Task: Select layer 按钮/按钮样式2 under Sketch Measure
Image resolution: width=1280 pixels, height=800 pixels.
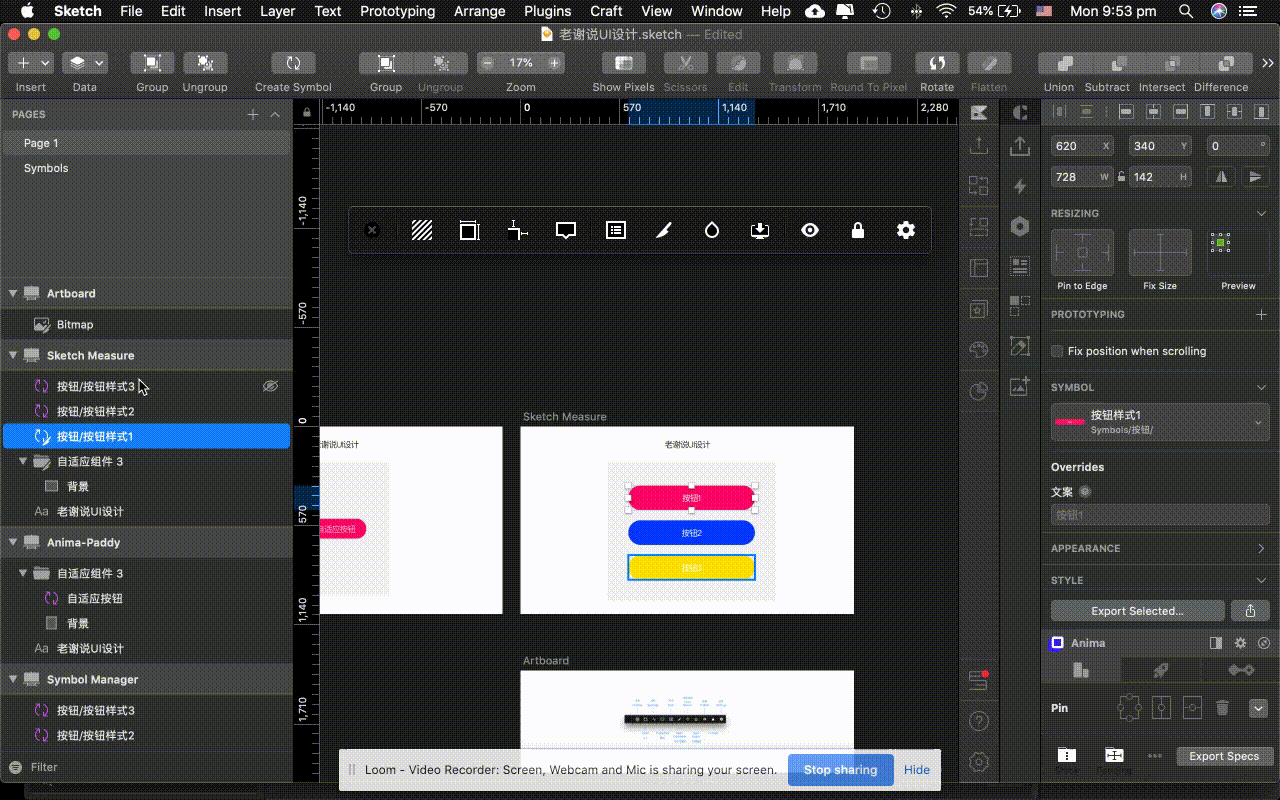Action: (146, 411)
